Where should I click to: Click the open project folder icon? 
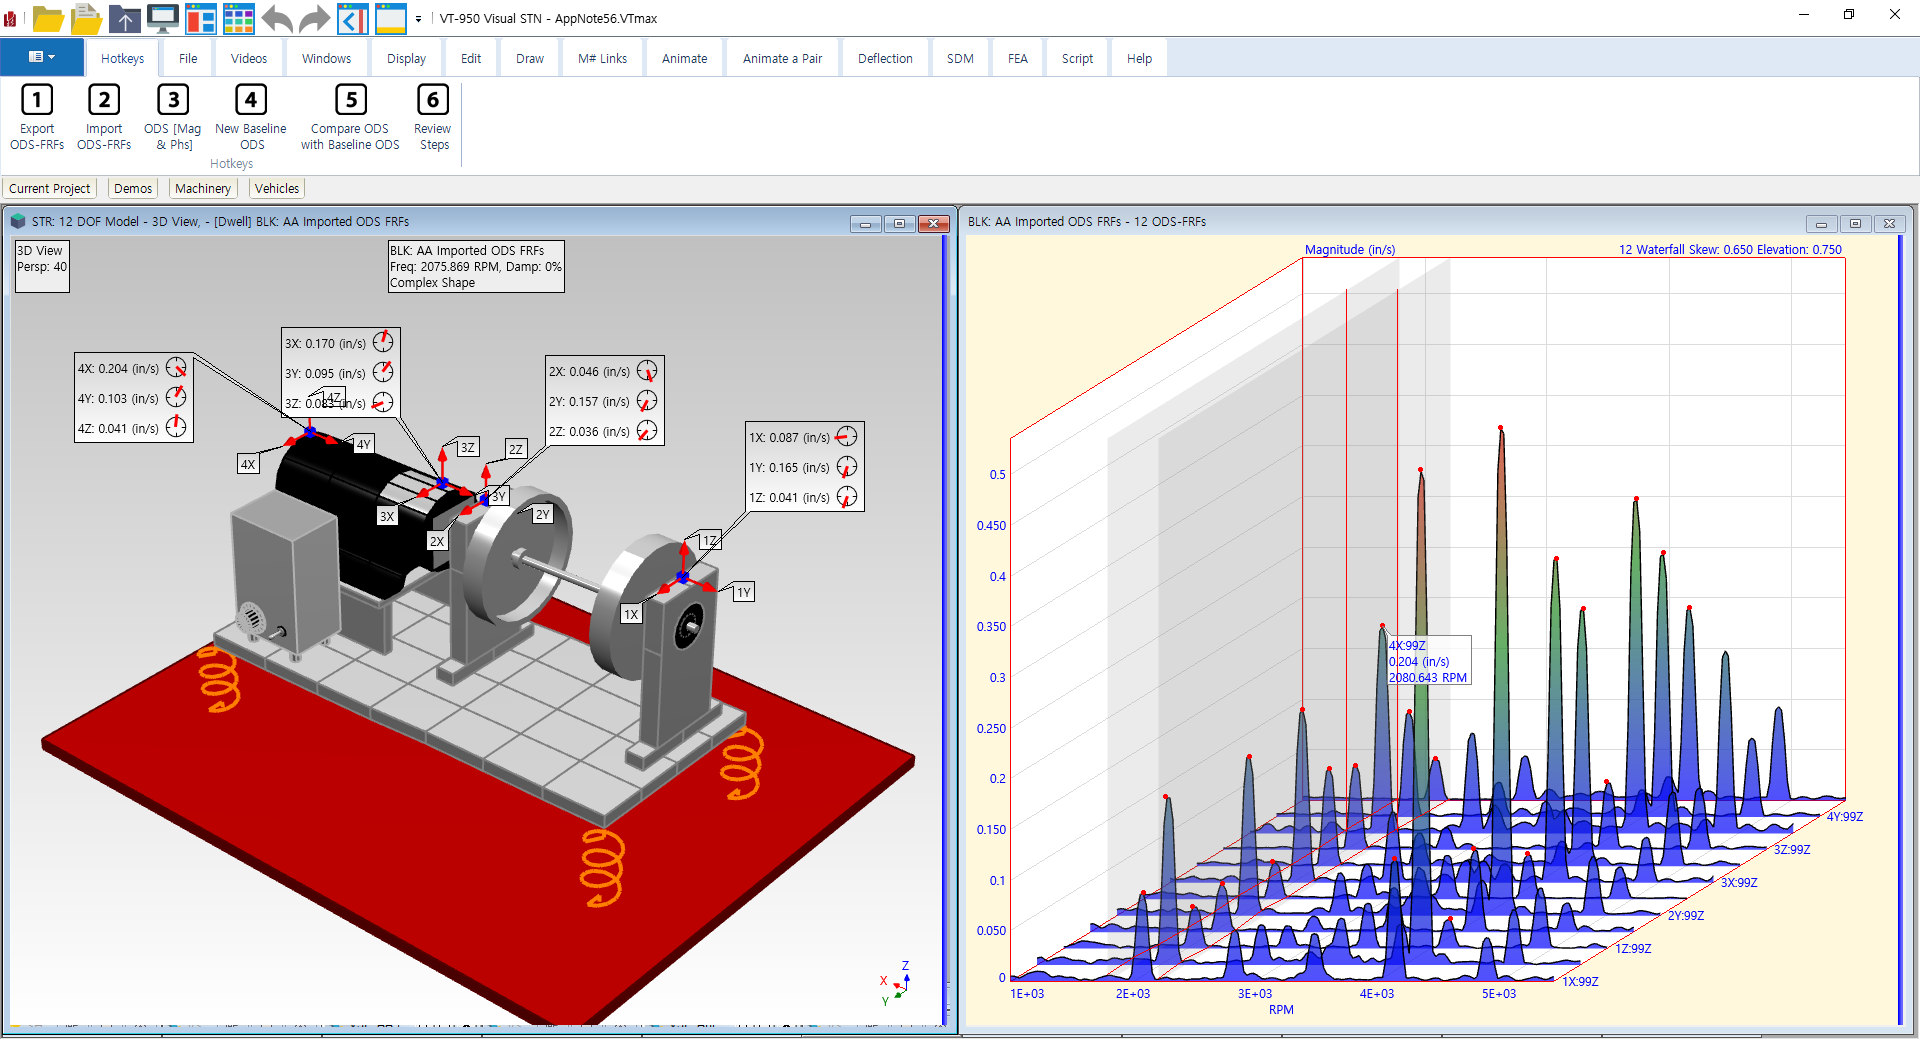(48, 18)
